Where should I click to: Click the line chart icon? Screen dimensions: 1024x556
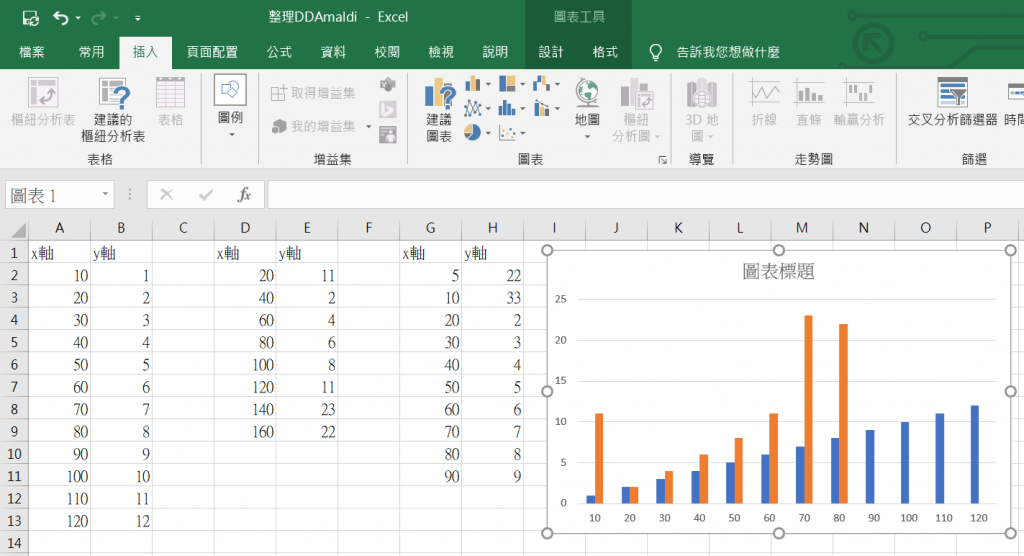tap(473, 108)
